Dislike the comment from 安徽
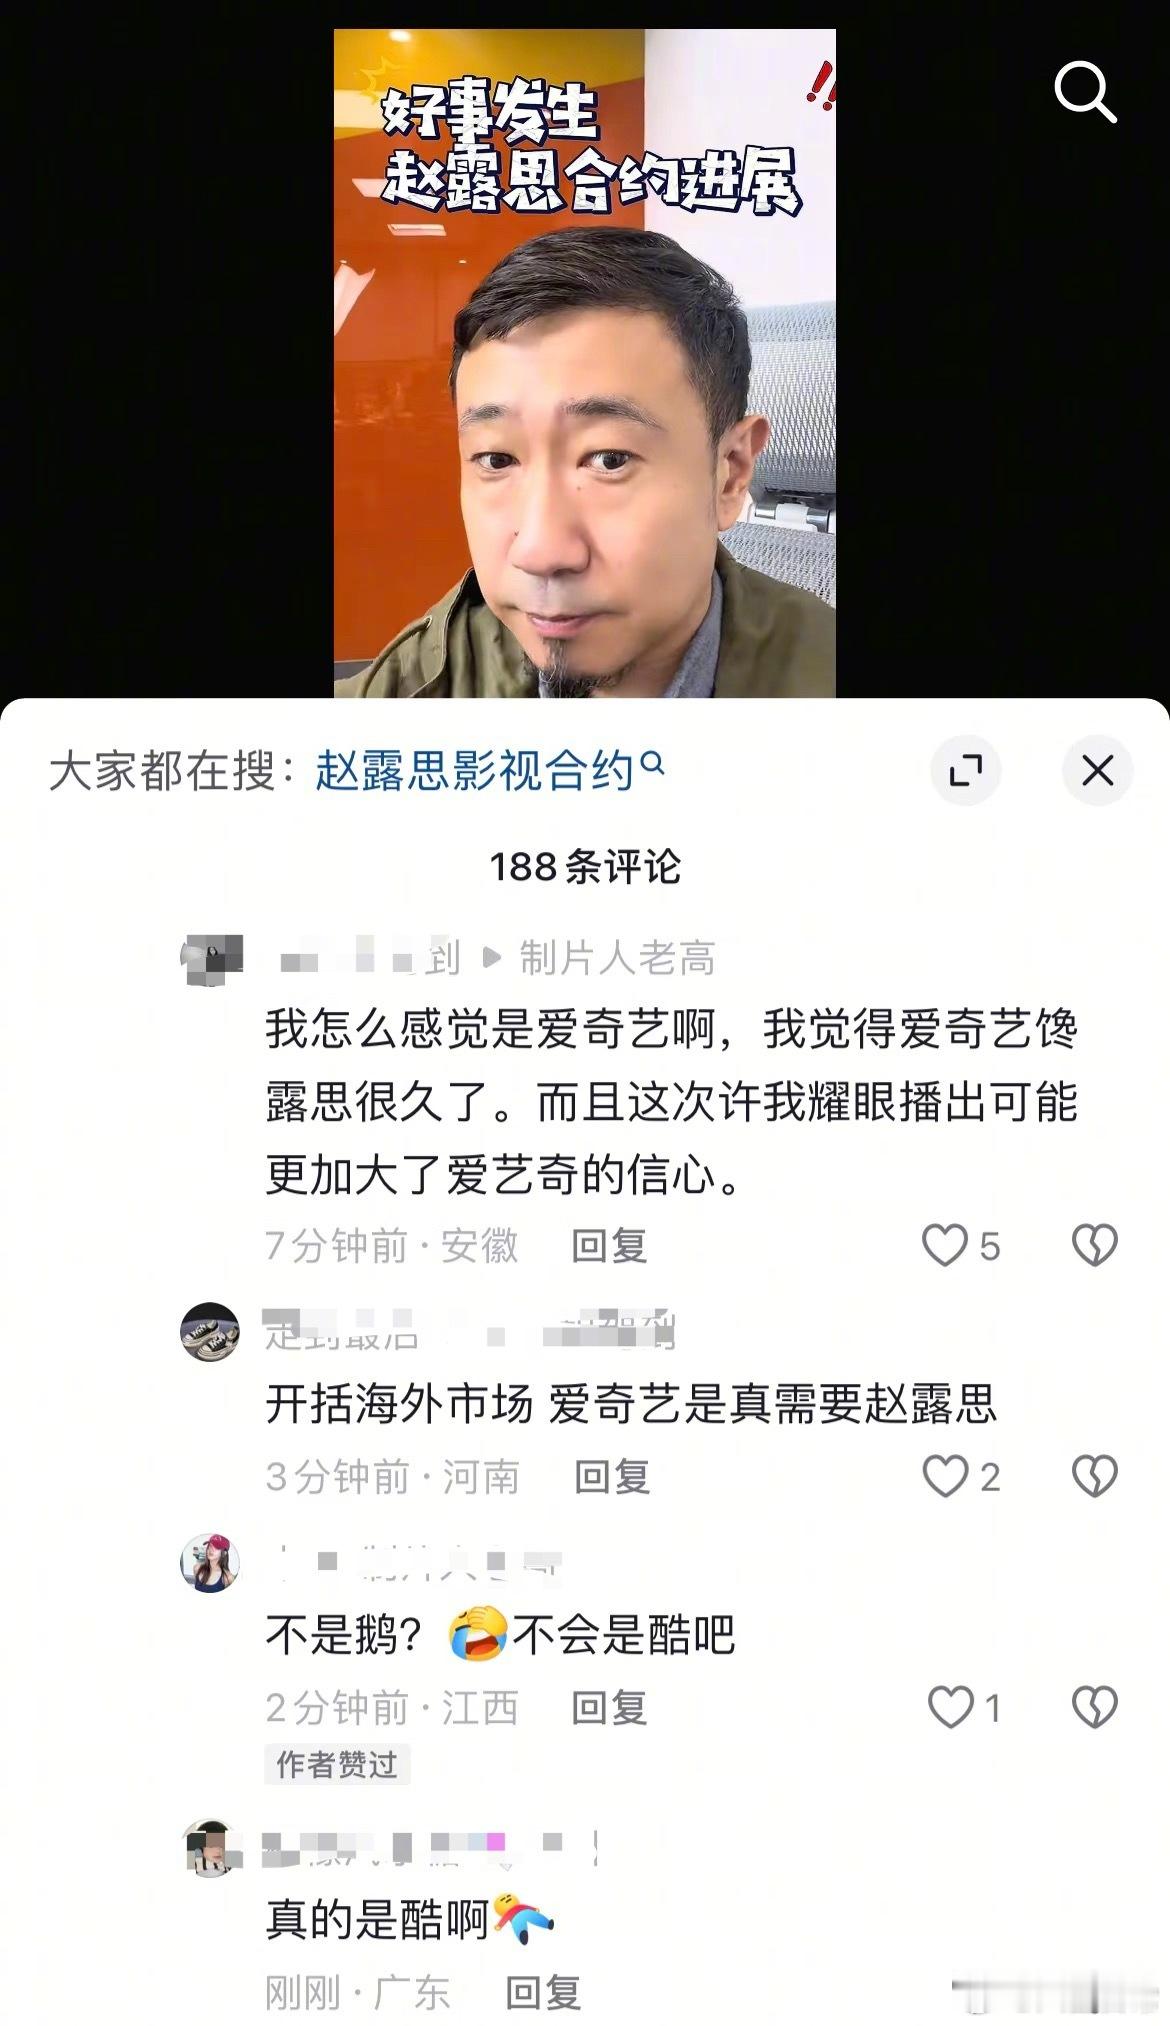 1094,1246
